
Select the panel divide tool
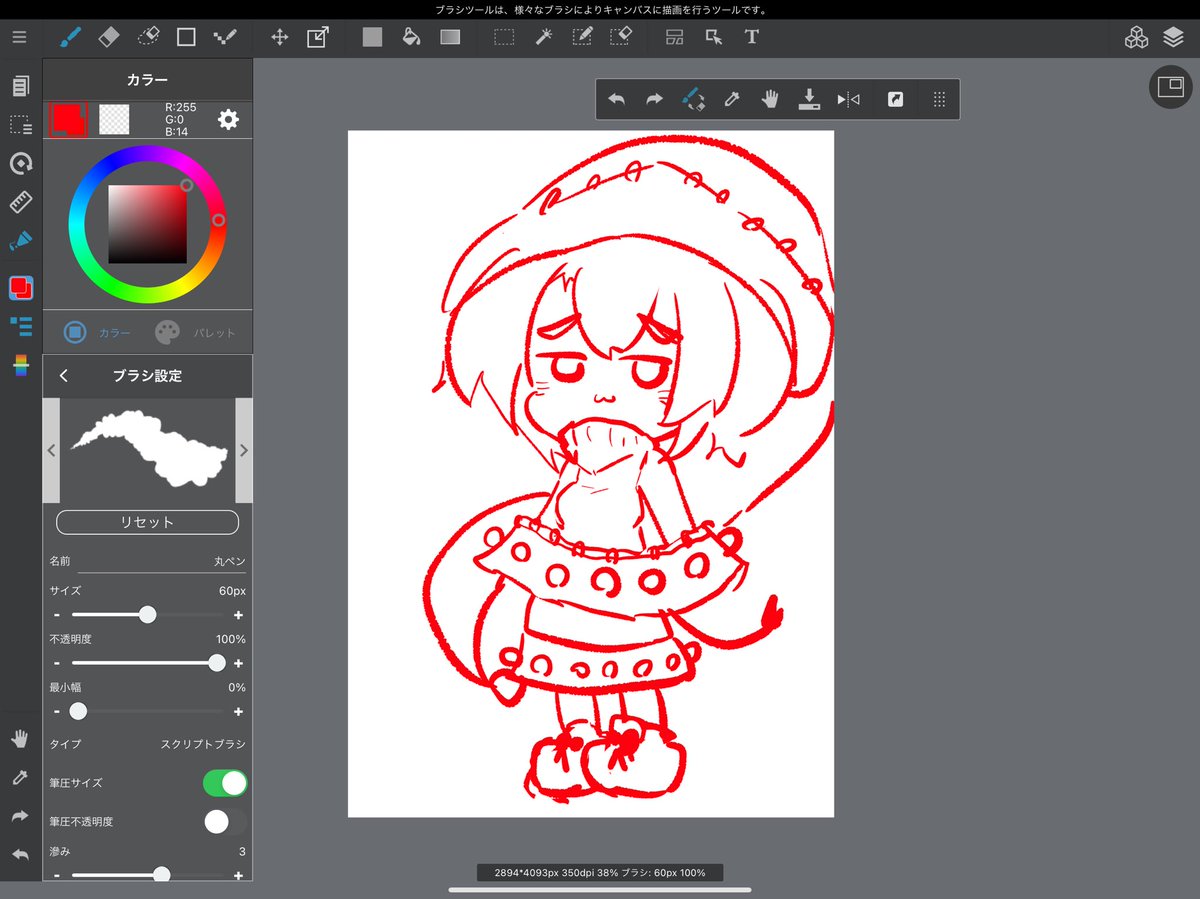click(x=675, y=37)
